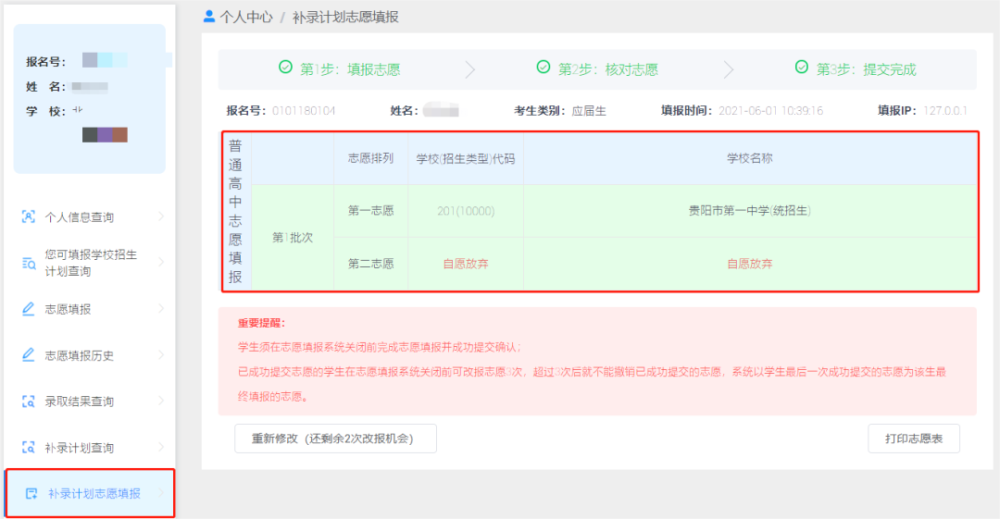The image size is (1000, 519).
Task: Click the checkmark icon for 第1步 填报志愿
Action: [x=285, y=68]
